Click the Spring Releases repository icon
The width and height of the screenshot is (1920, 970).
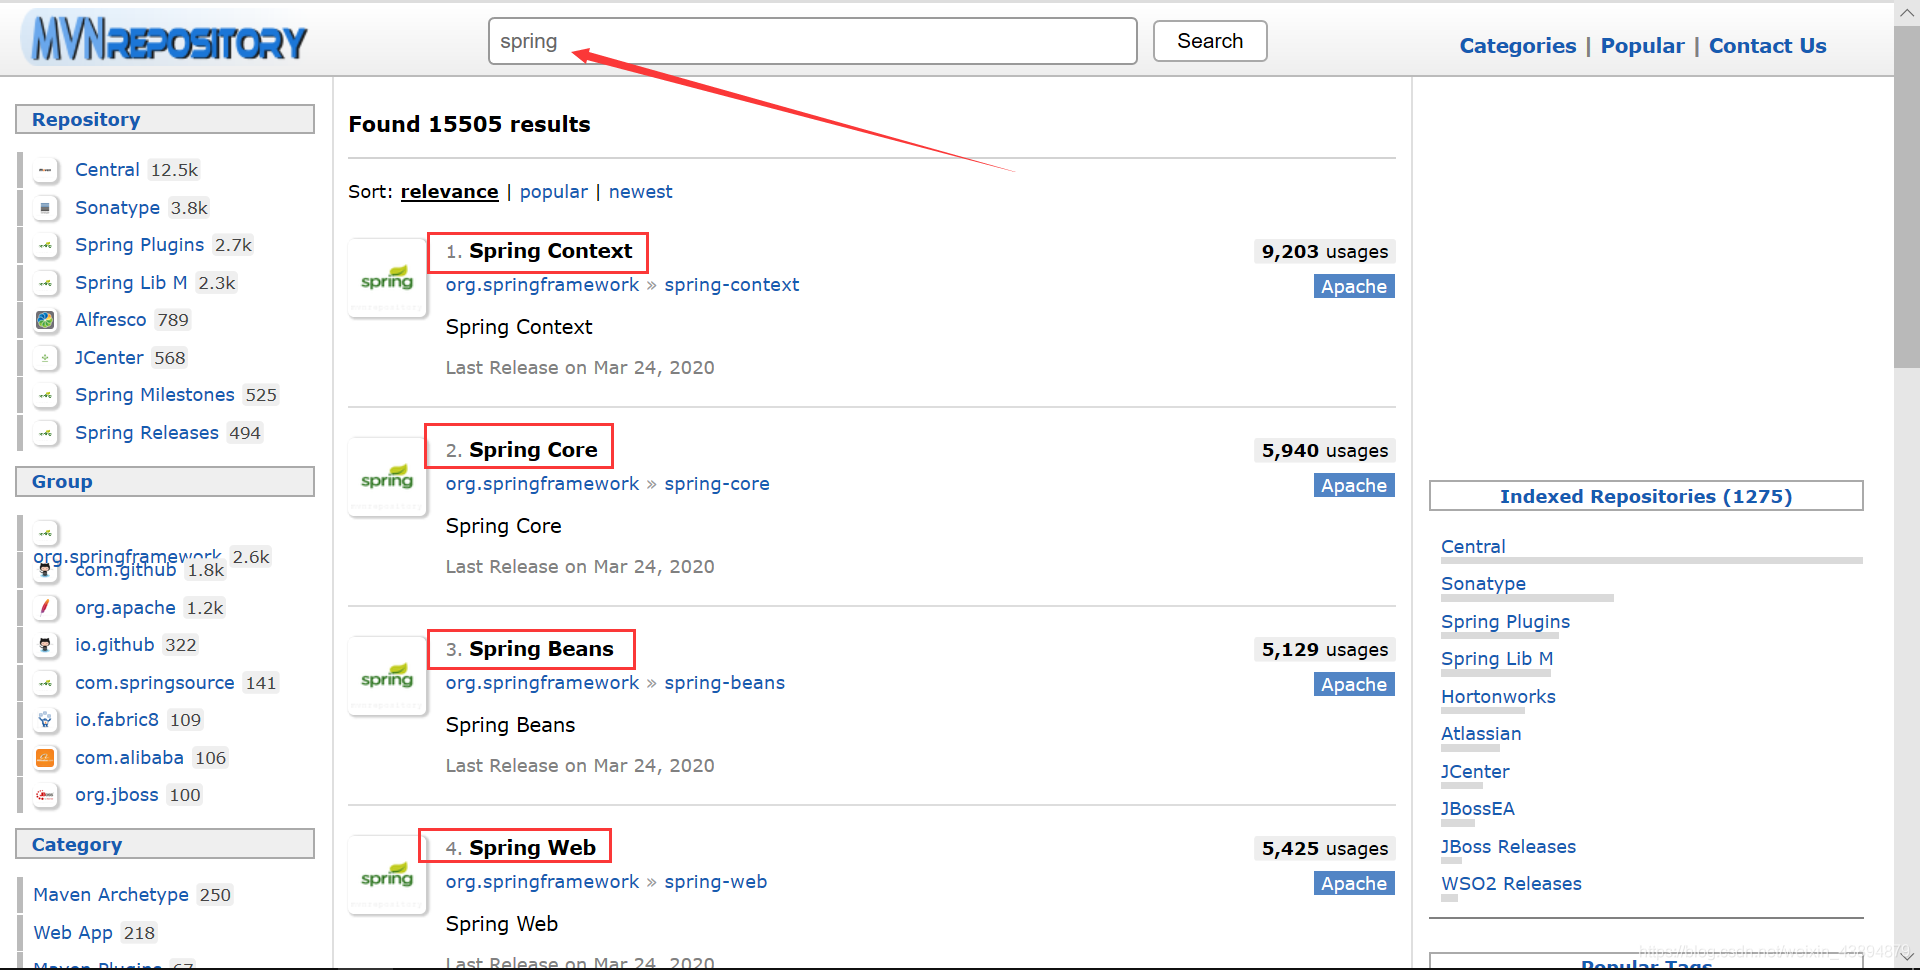click(45, 433)
